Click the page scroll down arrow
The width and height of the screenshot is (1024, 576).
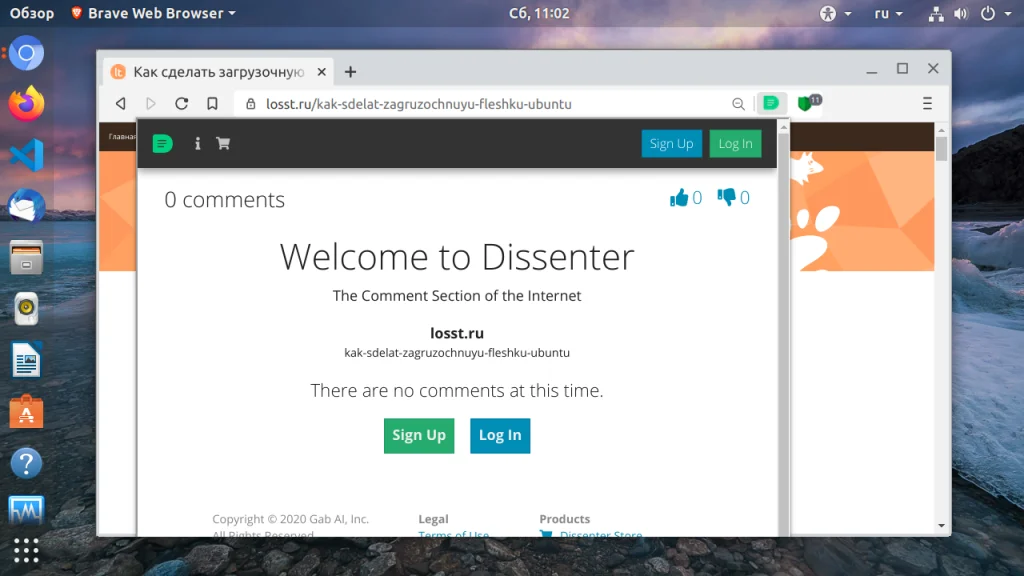pyautogui.click(x=941, y=526)
